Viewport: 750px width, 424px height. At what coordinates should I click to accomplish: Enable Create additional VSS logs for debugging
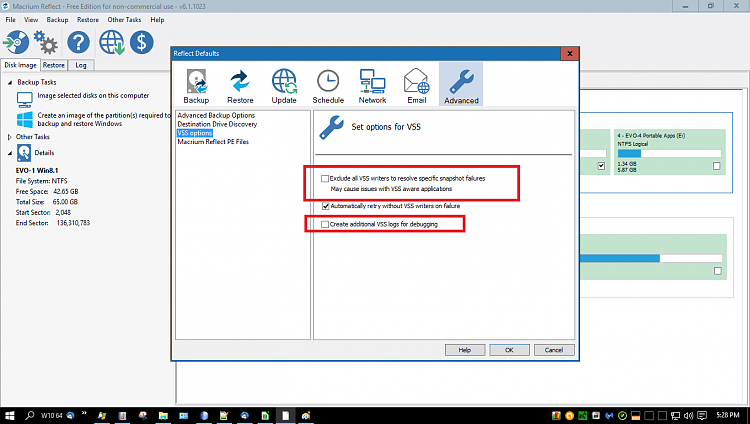point(325,224)
